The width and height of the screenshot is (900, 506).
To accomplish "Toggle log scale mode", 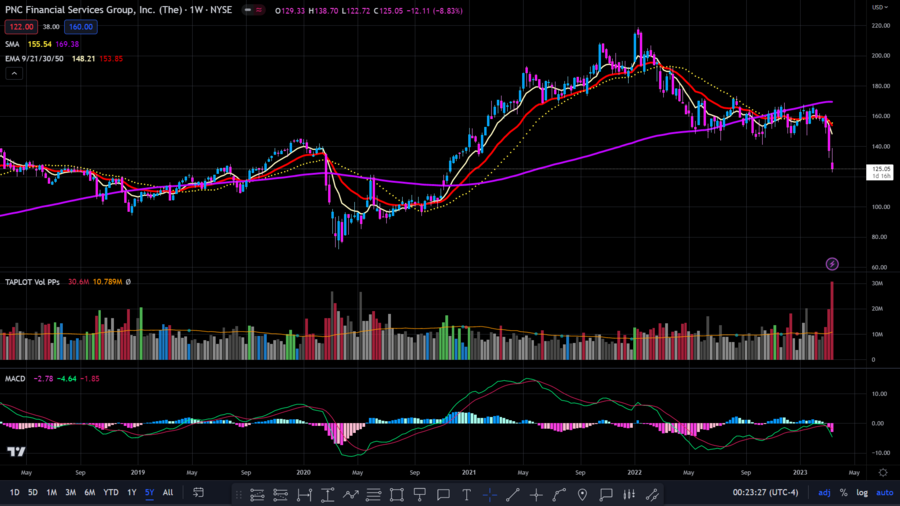I will point(862,492).
